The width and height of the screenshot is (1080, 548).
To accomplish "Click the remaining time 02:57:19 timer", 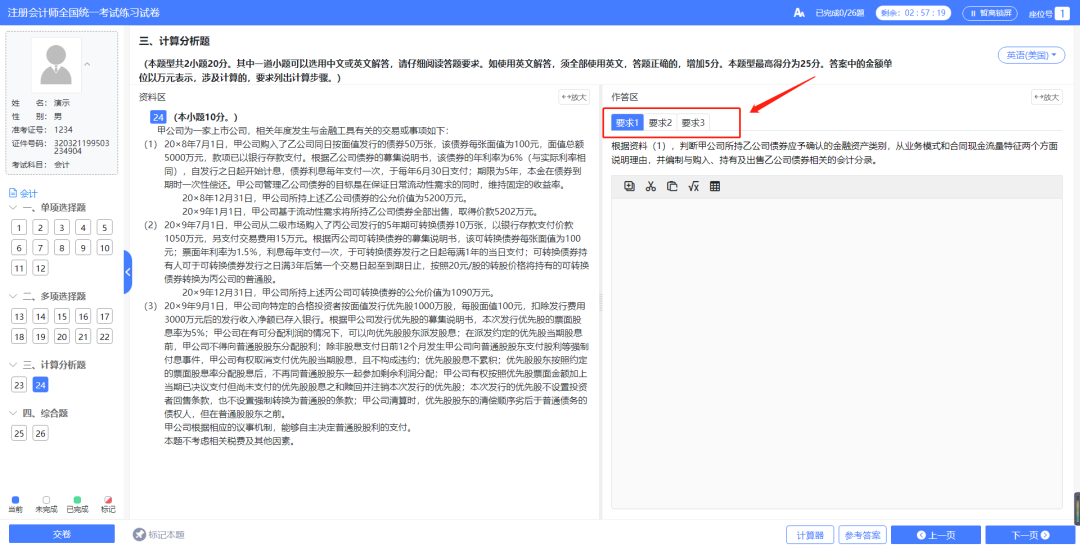I will coord(913,13).
